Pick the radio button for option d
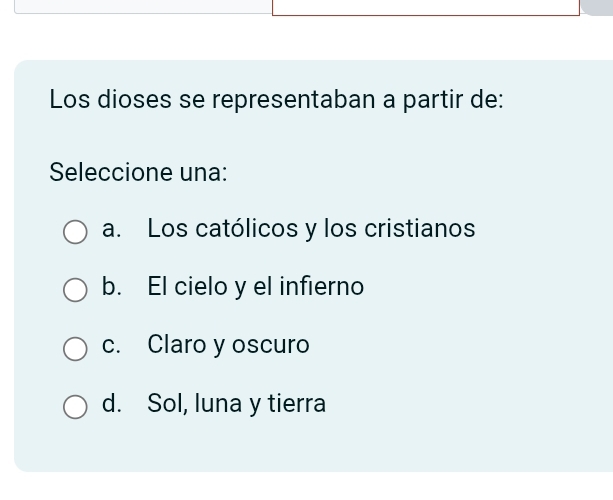The height and width of the screenshot is (500, 613). click(75, 408)
